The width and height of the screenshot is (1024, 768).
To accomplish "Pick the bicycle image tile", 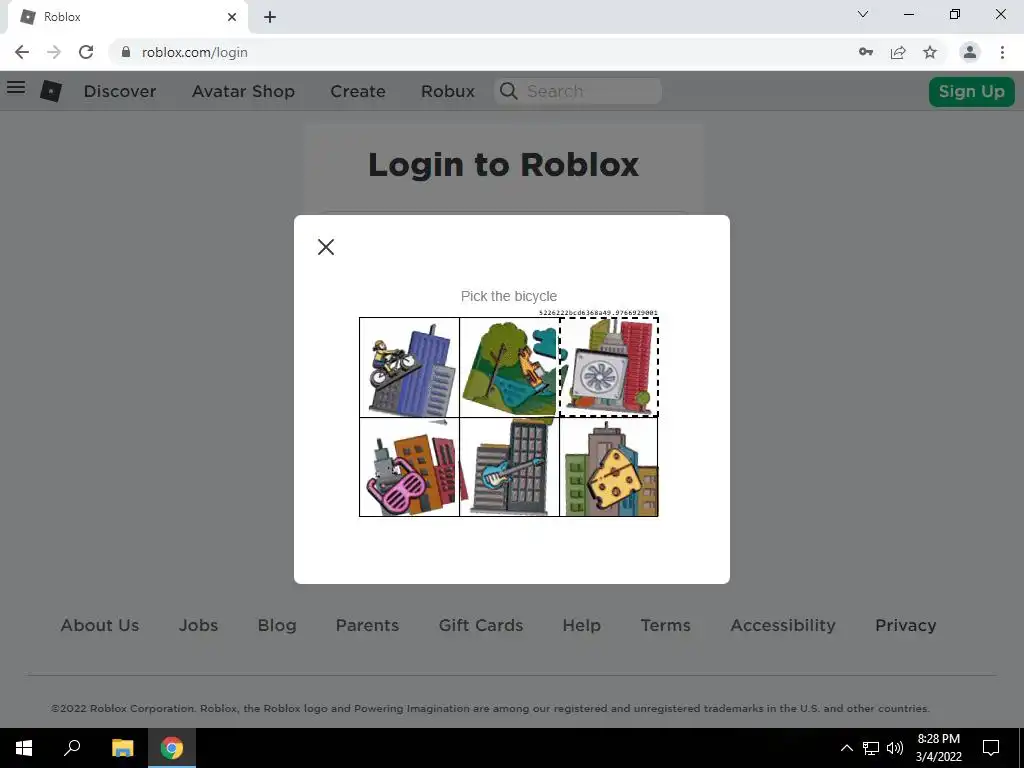I will 409,367.
